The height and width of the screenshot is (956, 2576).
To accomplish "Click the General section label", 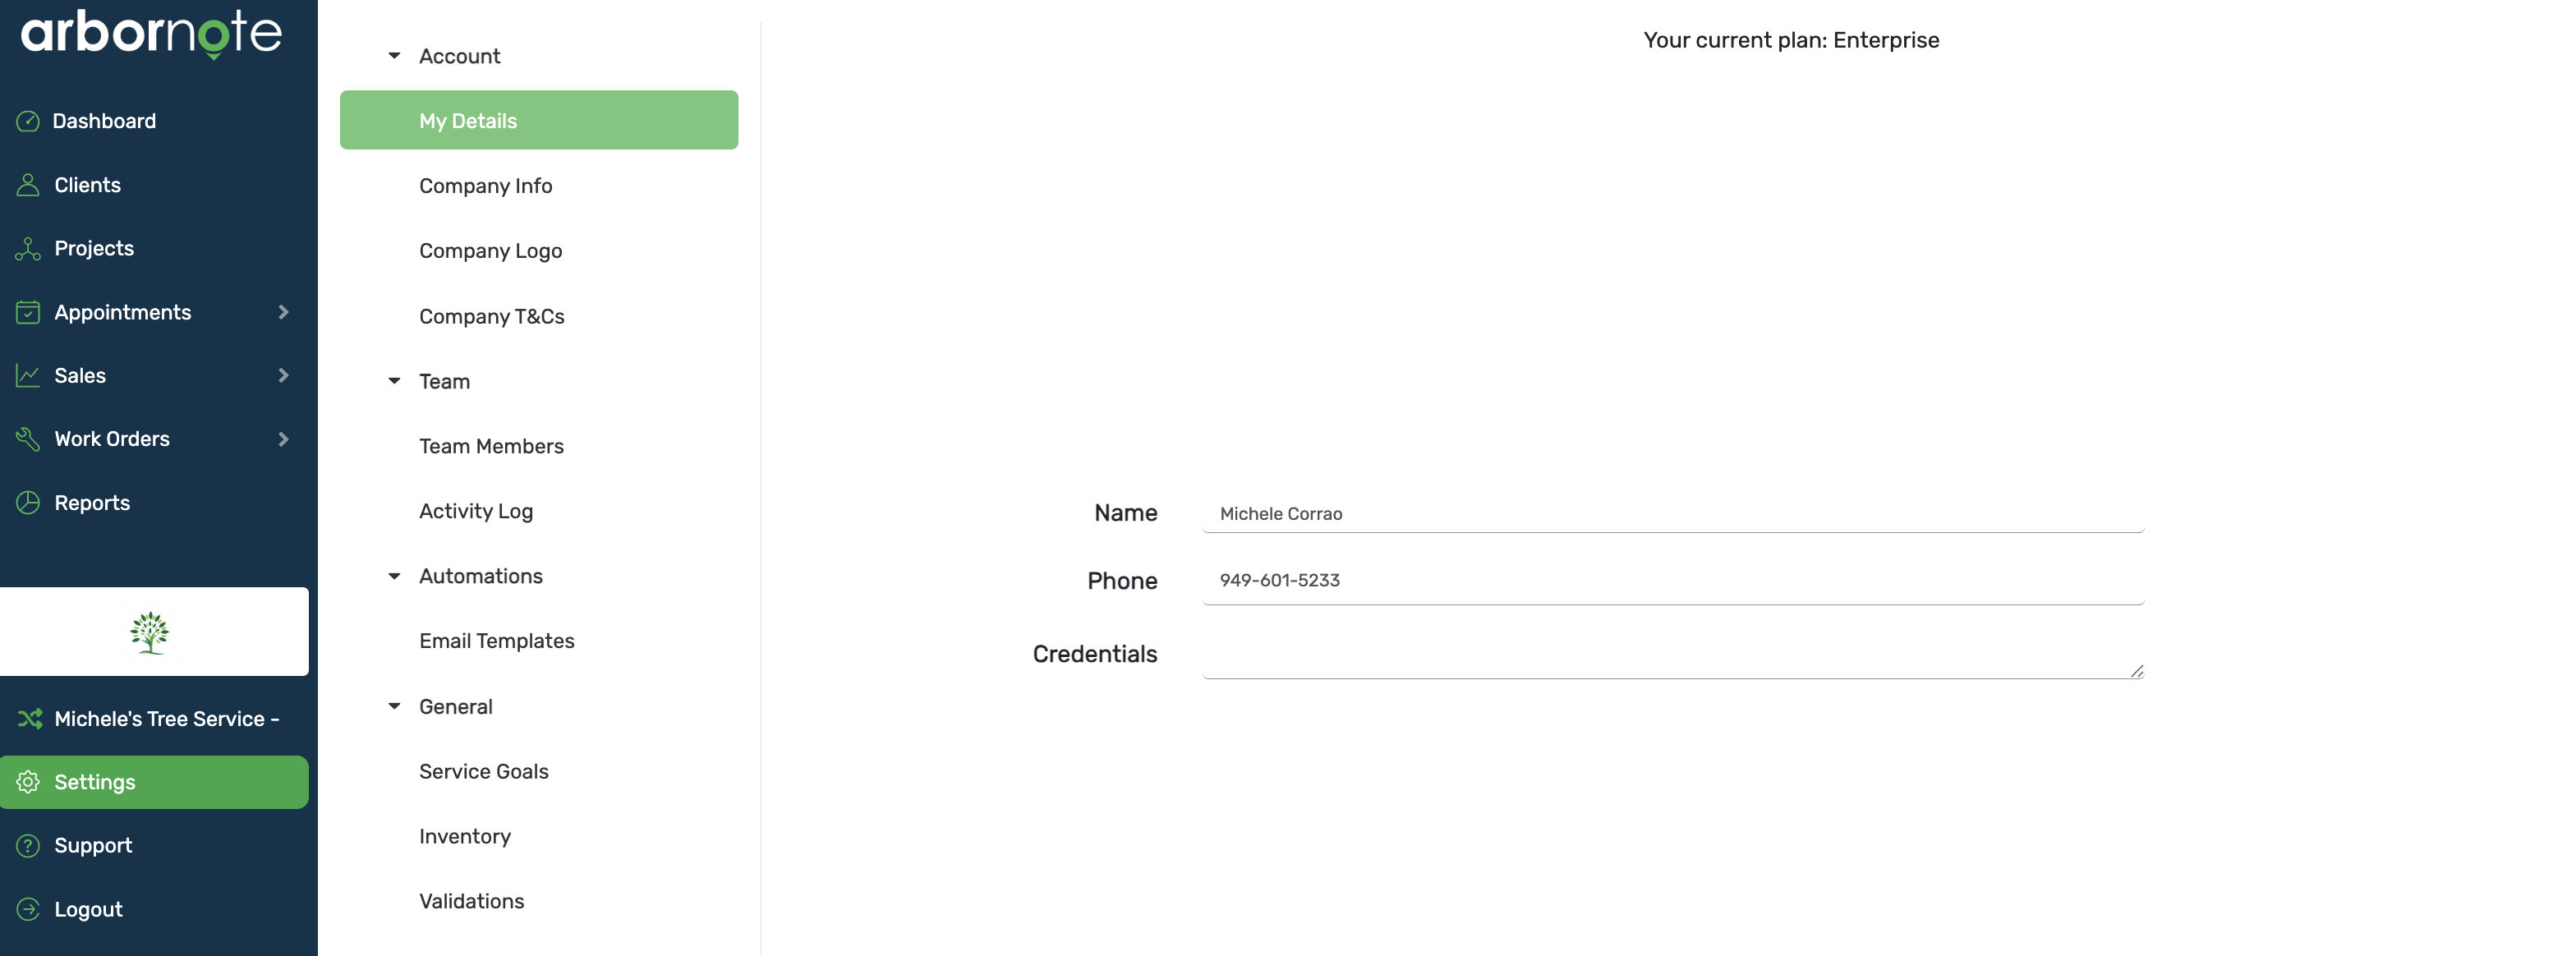I will click(455, 706).
